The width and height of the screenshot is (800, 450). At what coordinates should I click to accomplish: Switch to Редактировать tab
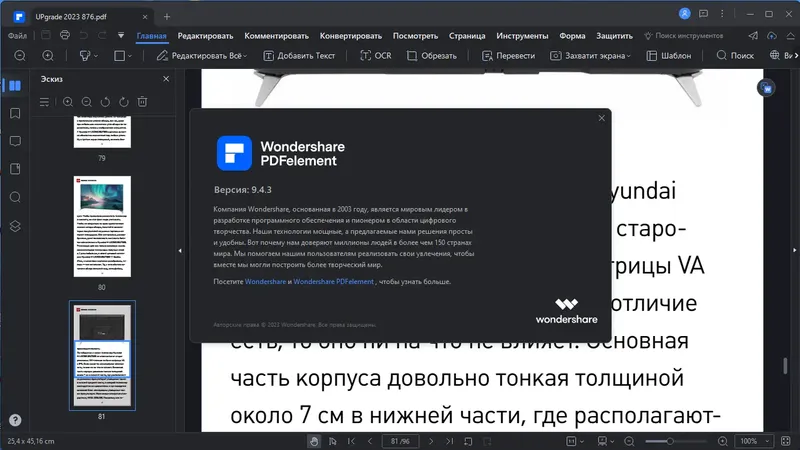click(205, 36)
